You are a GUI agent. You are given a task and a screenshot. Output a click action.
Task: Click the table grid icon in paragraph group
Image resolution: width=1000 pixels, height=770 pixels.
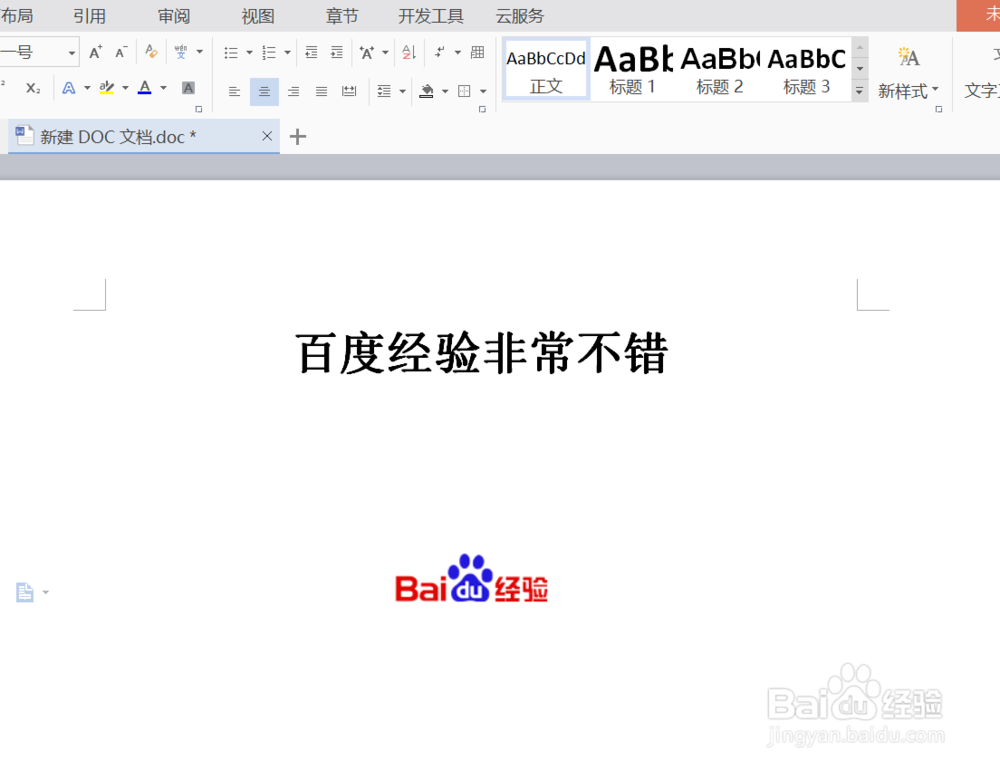[478, 52]
